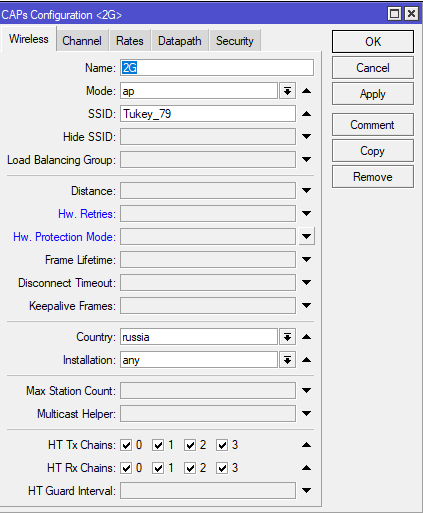Collapse the HT Rx Chains field
This screenshot has height=513, width=423.
(x=306, y=468)
